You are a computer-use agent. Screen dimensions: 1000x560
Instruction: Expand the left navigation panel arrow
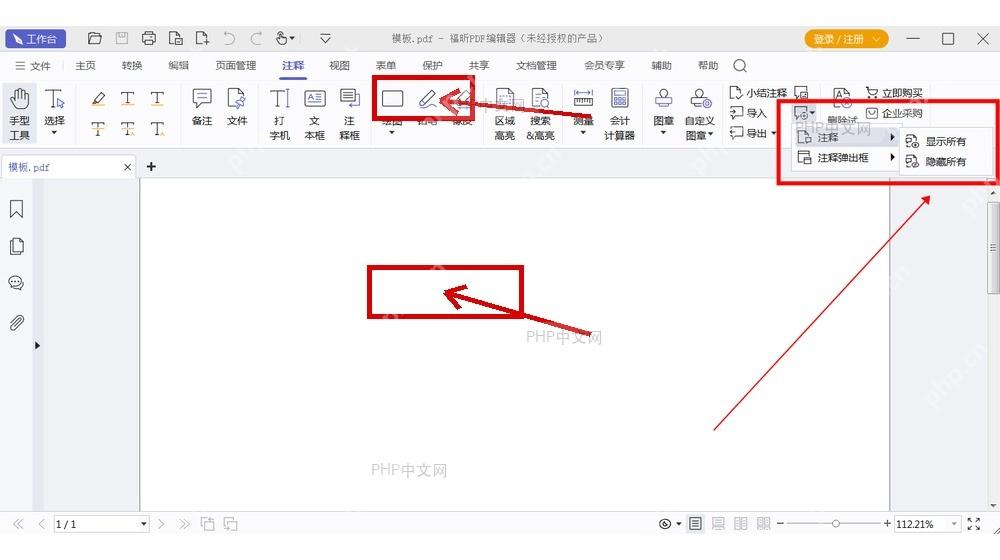click(x=37, y=346)
